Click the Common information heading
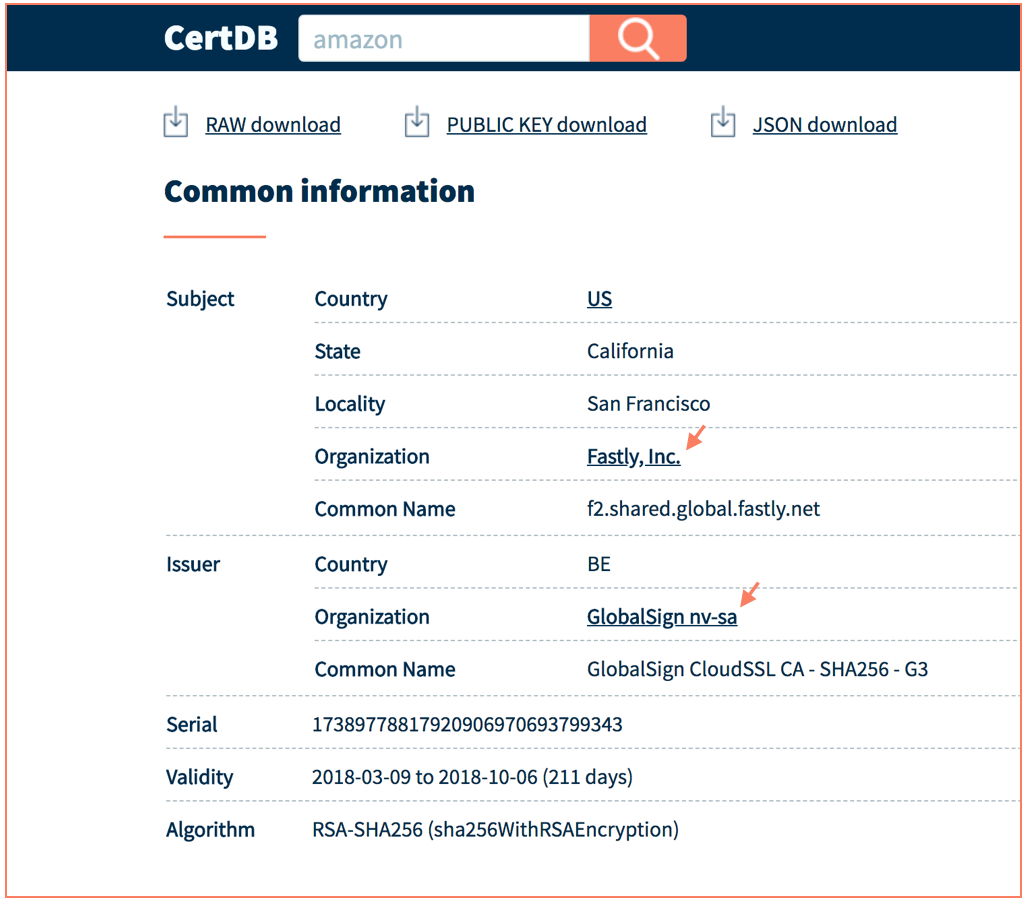Viewport: 1028px width, 904px height. 319,191
